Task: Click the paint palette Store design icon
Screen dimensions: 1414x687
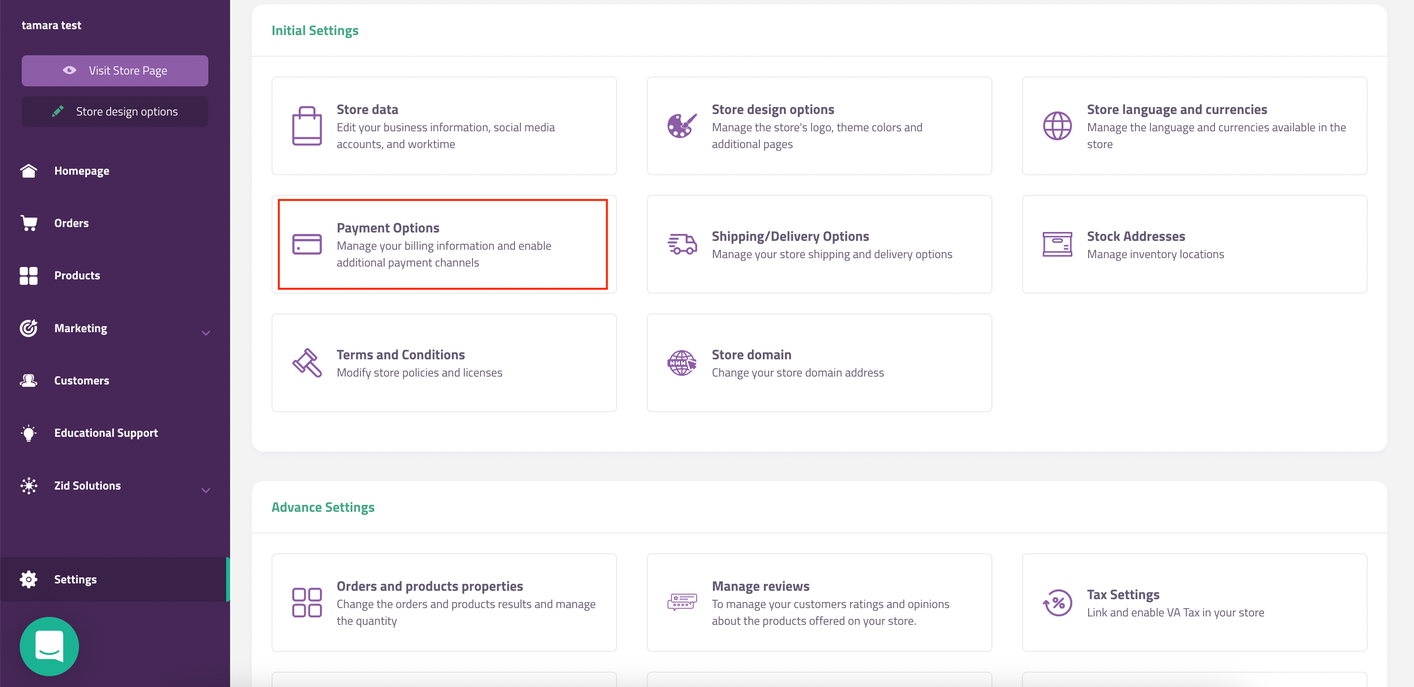Action: point(682,126)
